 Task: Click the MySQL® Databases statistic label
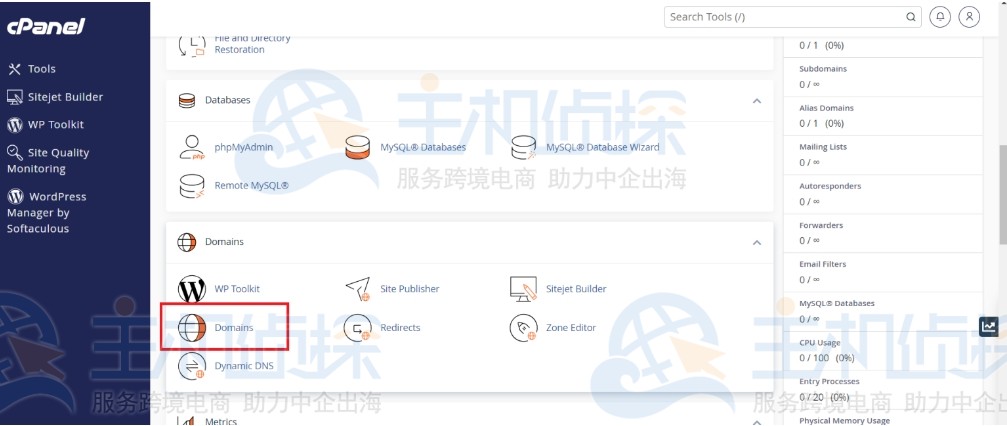coord(836,303)
